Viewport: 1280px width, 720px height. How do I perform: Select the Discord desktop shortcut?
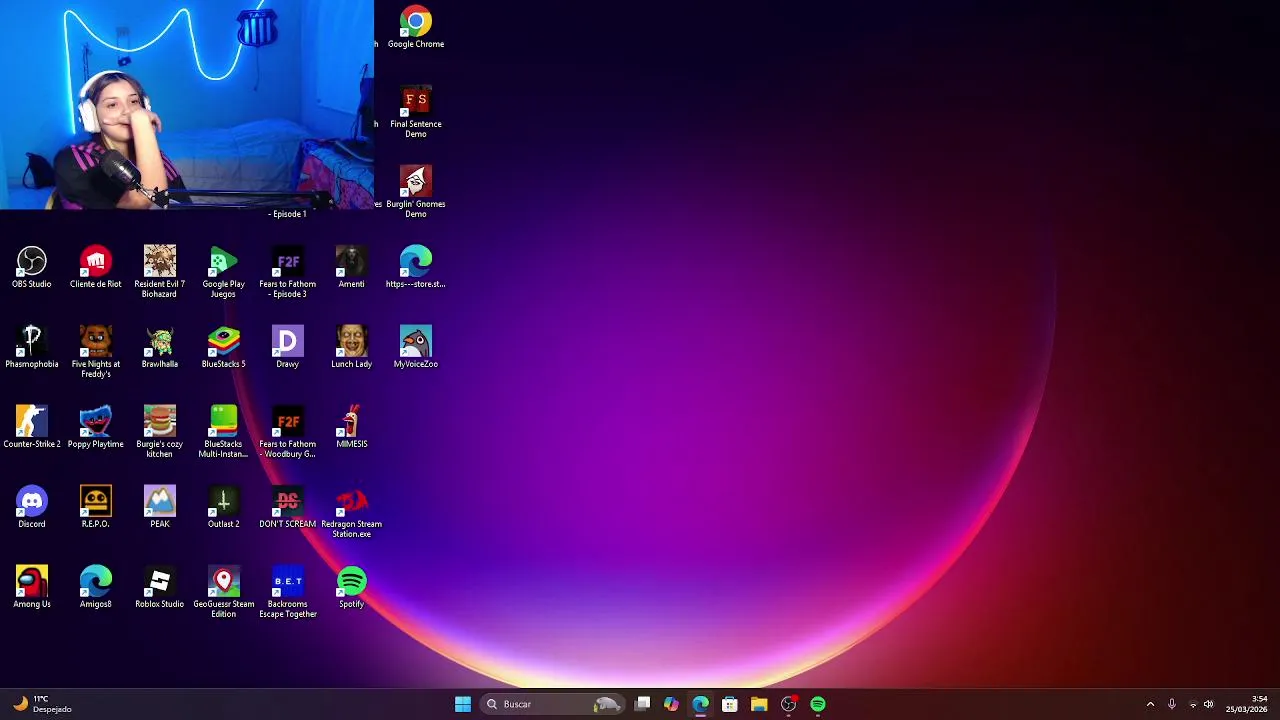click(x=32, y=507)
